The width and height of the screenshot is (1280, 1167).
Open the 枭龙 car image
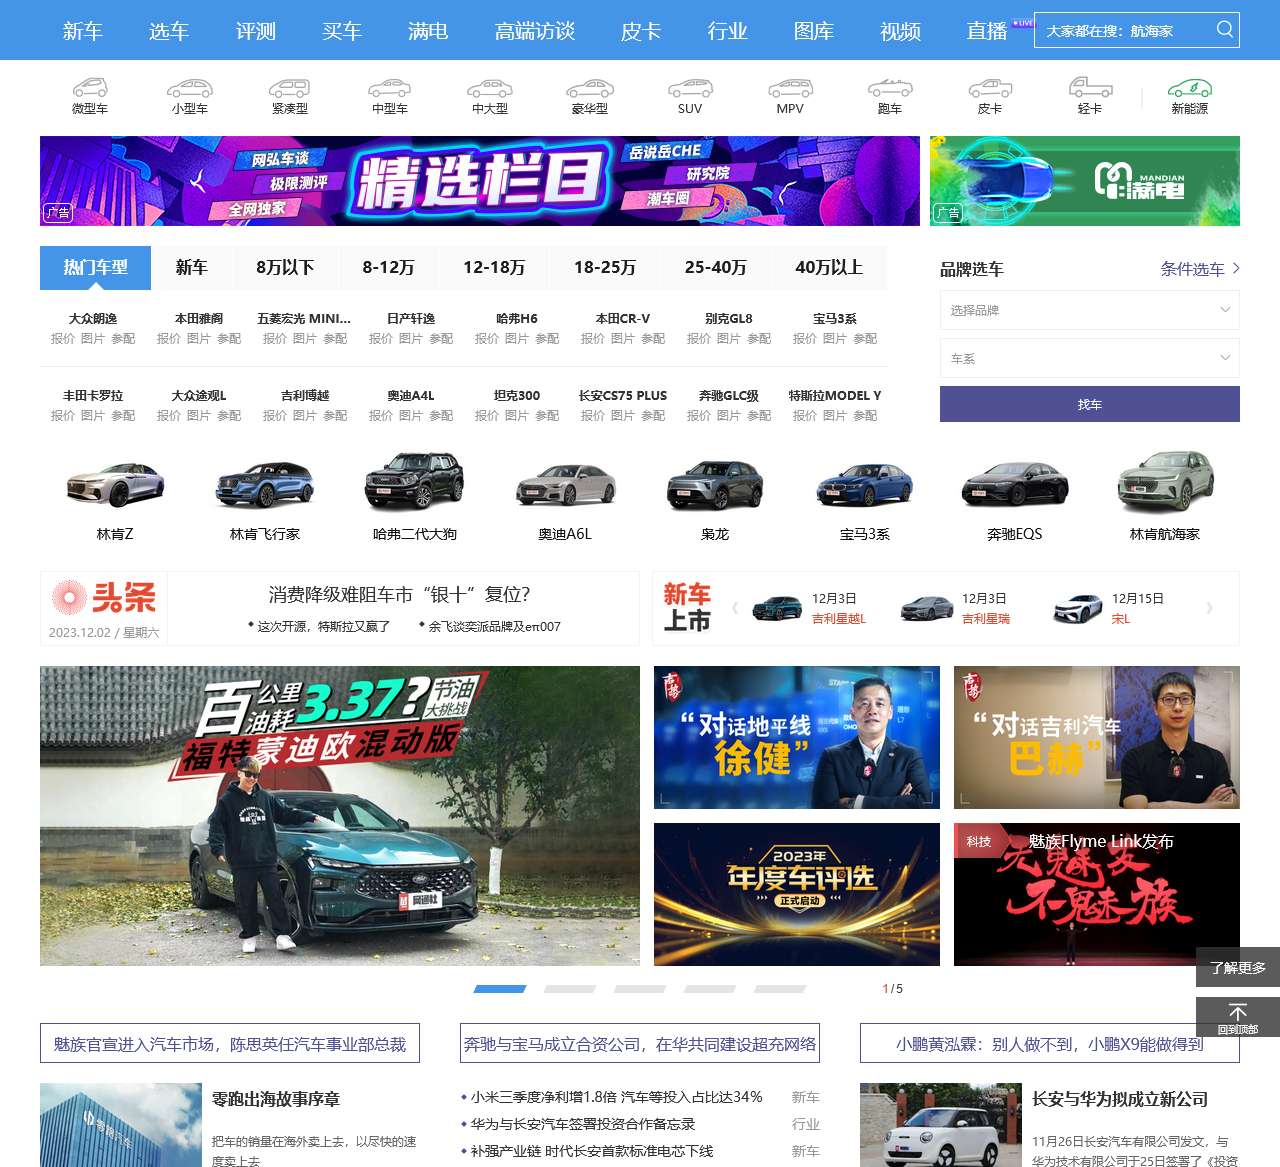[x=715, y=485]
